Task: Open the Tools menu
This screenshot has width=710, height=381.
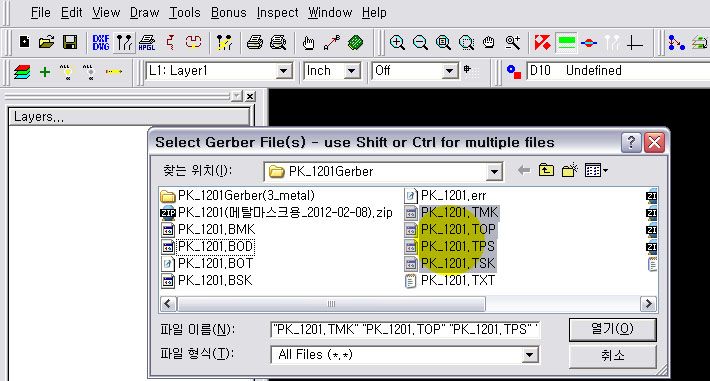Action: (x=185, y=13)
